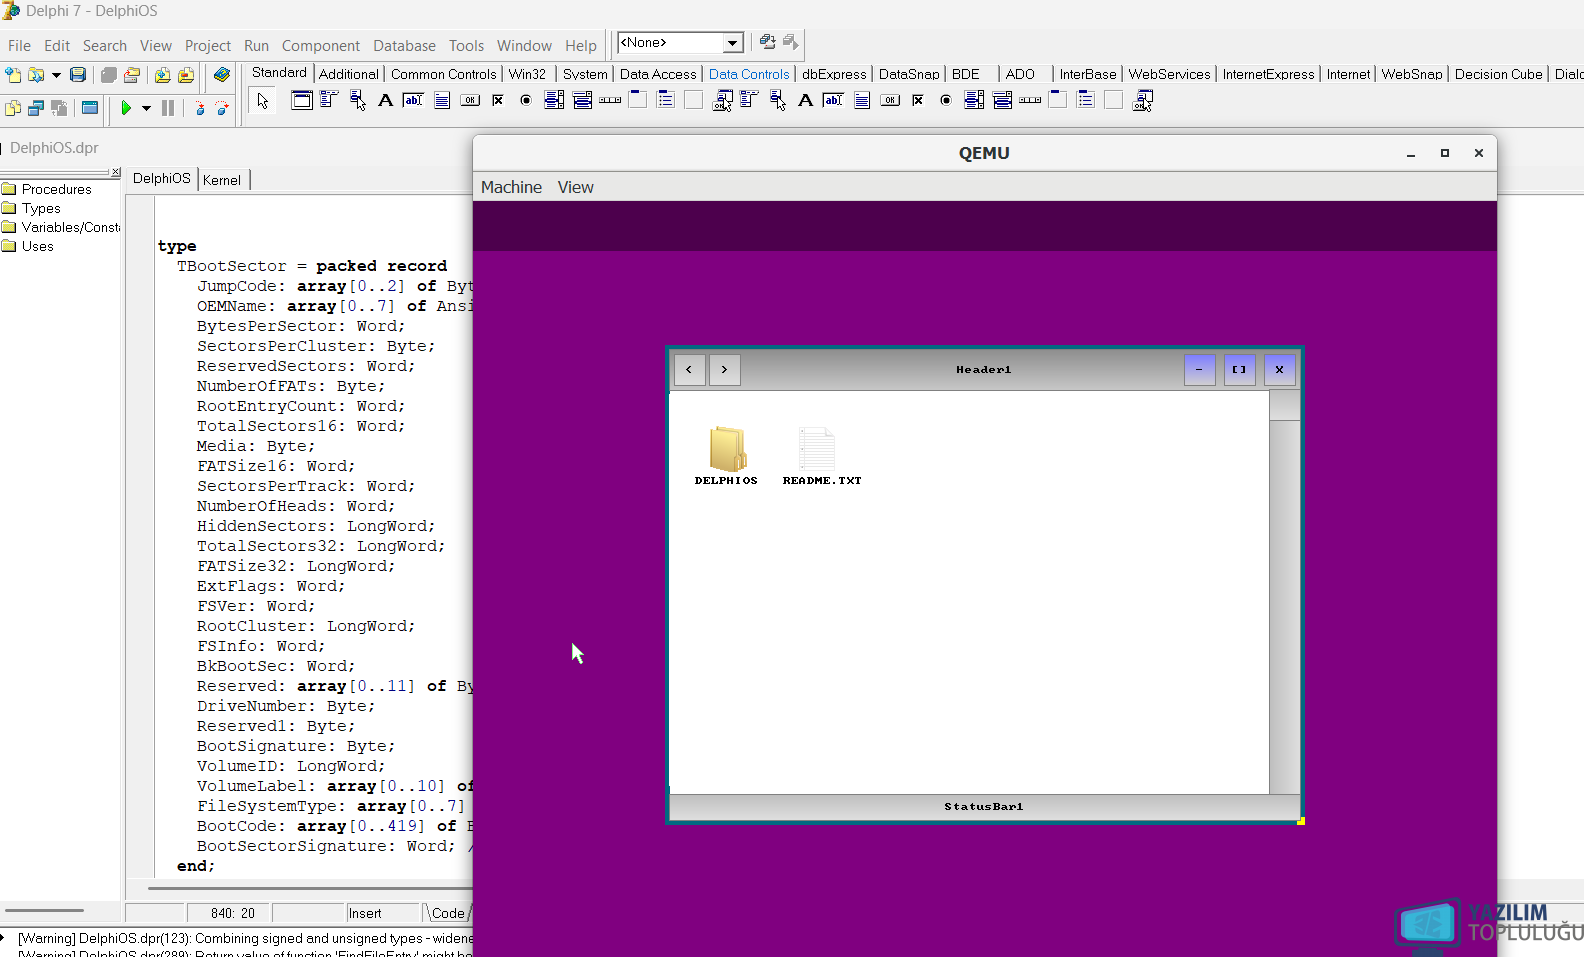Select Uses folder in Code Explorer
The width and height of the screenshot is (1584, 957).
tap(28, 246)
